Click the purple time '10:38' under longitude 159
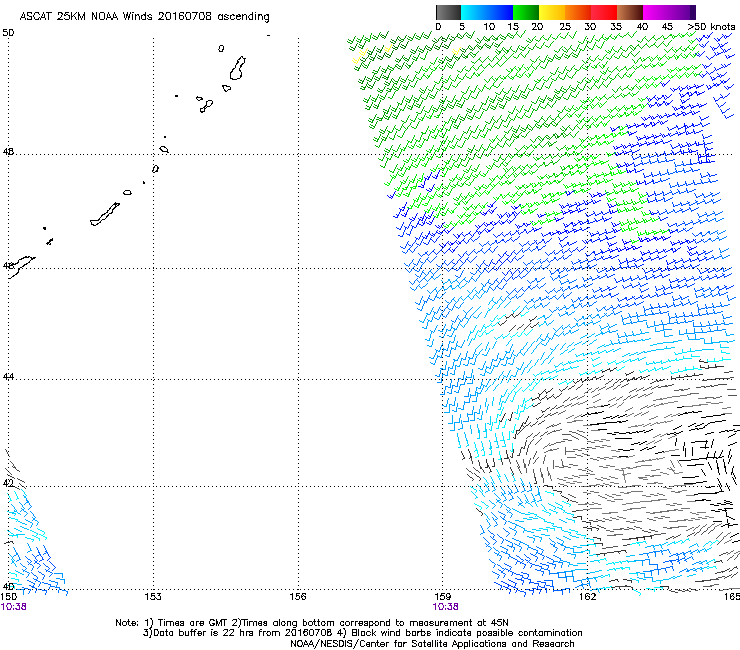This screenshot has width=740, height=650. click(445, 607)
